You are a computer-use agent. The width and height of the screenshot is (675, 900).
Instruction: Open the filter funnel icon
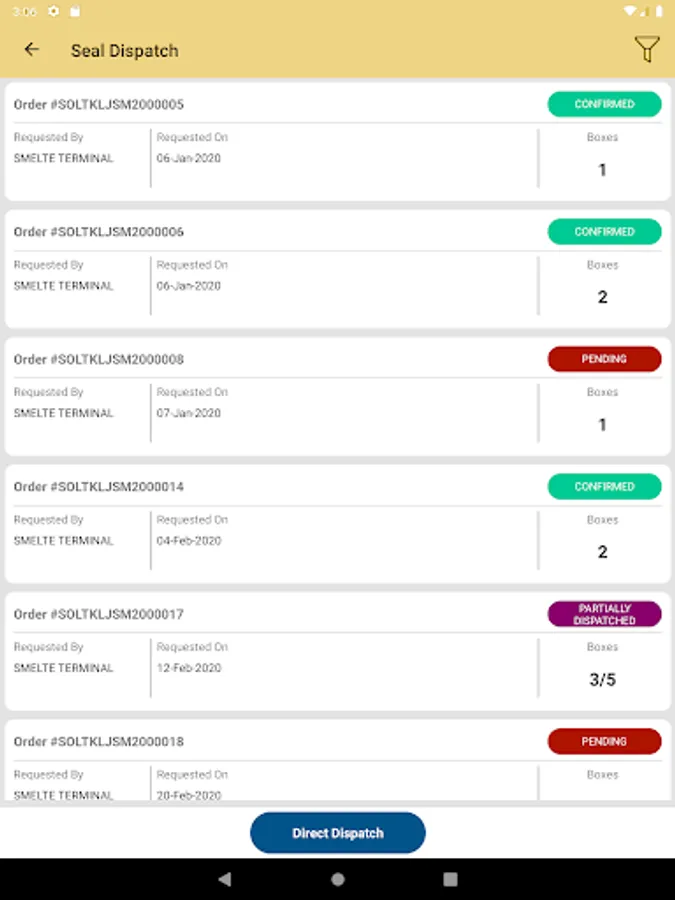[647, 49]
